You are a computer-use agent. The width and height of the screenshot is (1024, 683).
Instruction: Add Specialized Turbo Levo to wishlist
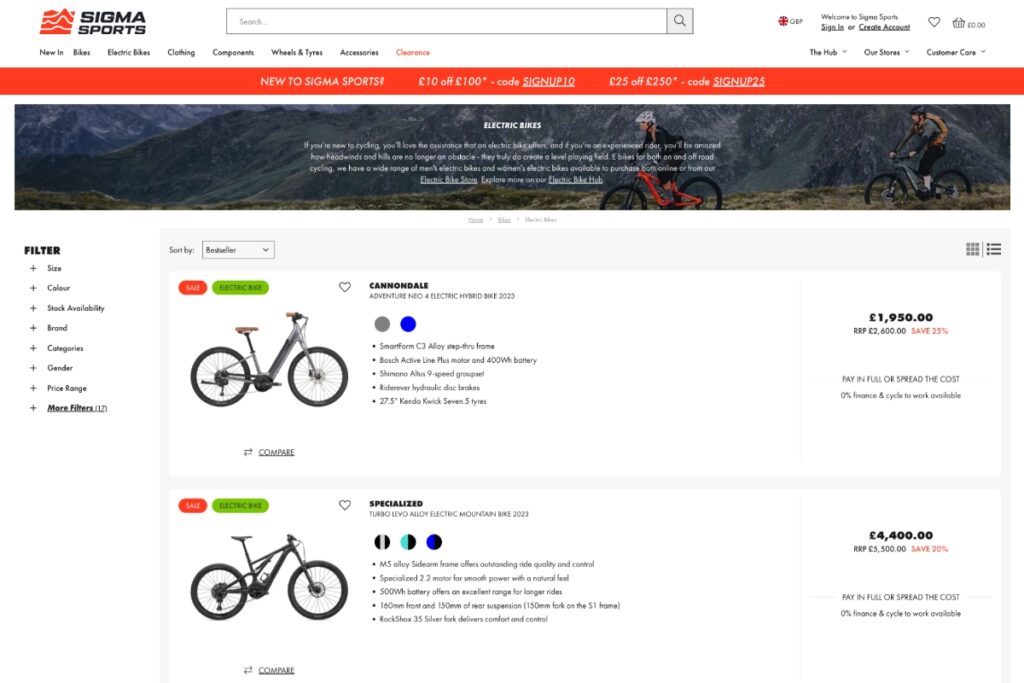[x=345, y=505]
